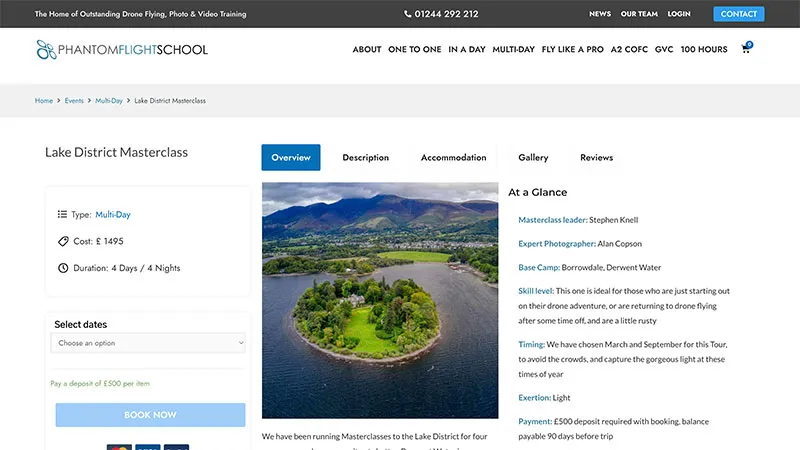Viewport: 800px width, 450px height.
Task: Show the Reviews tab
Action: pyautogui.click(x=596, y=158)
